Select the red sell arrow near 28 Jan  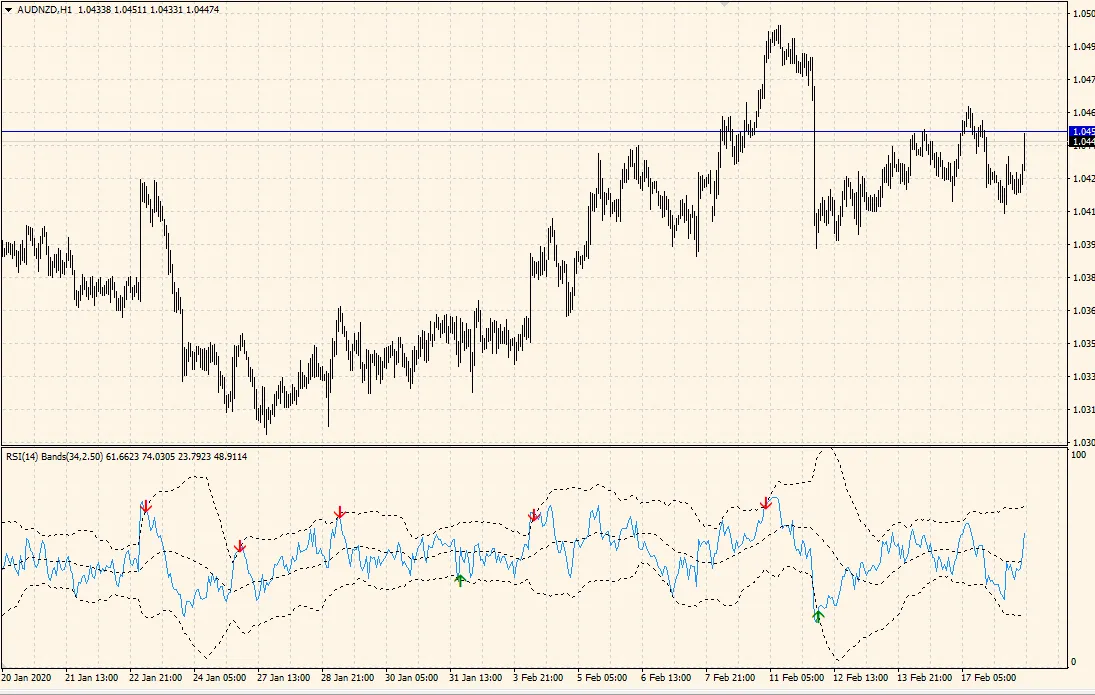[x=340, y=514]
